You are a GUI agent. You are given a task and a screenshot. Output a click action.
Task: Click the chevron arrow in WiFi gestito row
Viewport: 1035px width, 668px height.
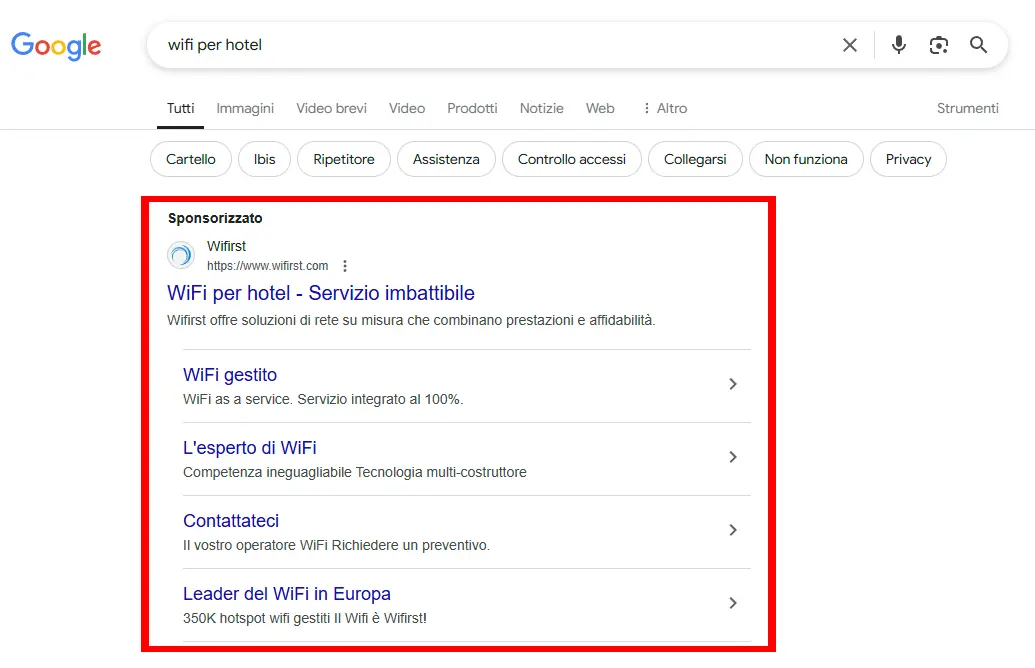click(733, 384)
